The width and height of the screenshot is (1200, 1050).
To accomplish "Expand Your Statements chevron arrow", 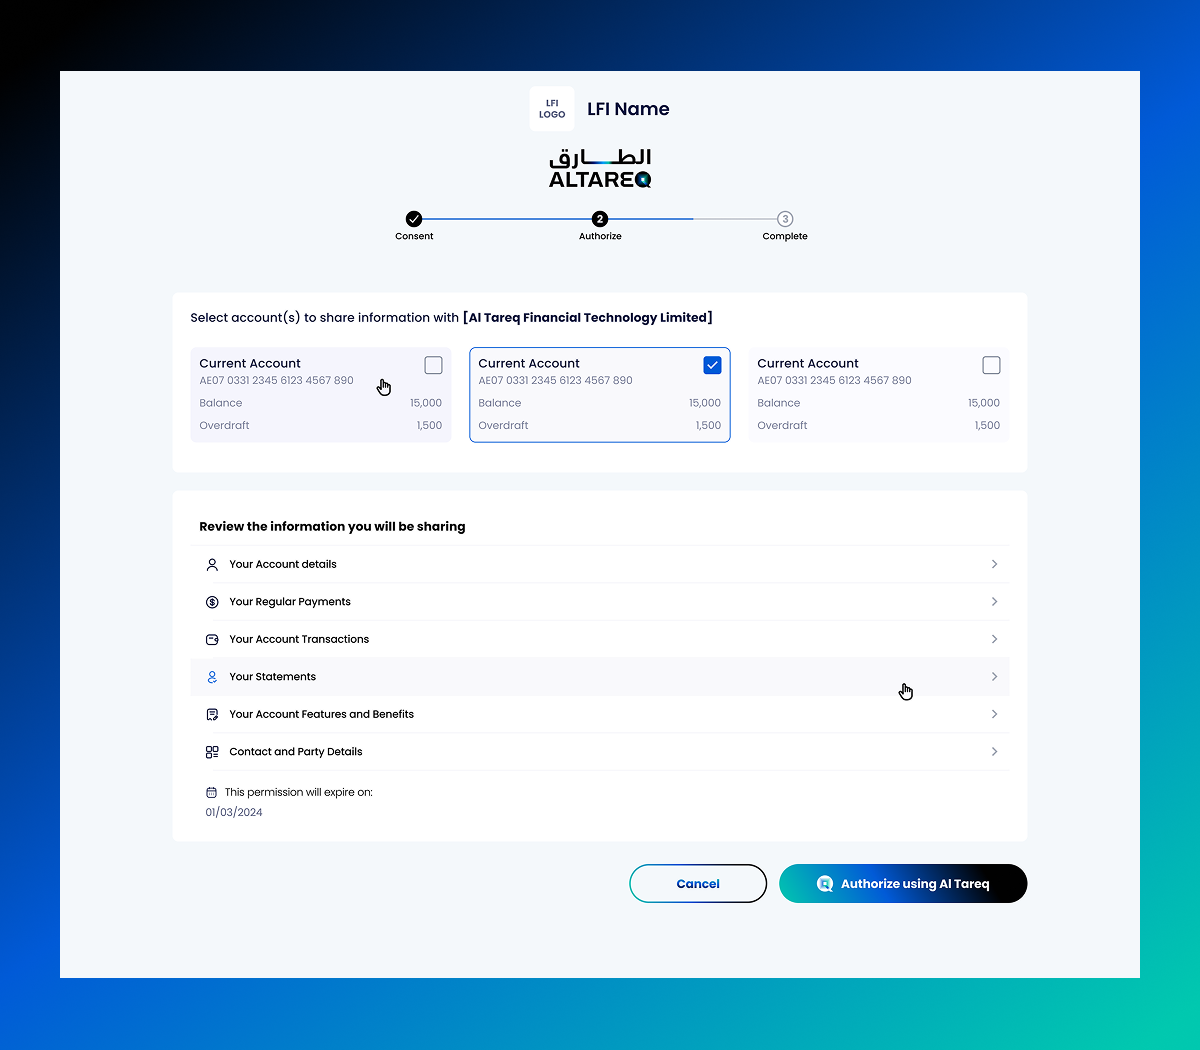I will click(x=994, y=677).
